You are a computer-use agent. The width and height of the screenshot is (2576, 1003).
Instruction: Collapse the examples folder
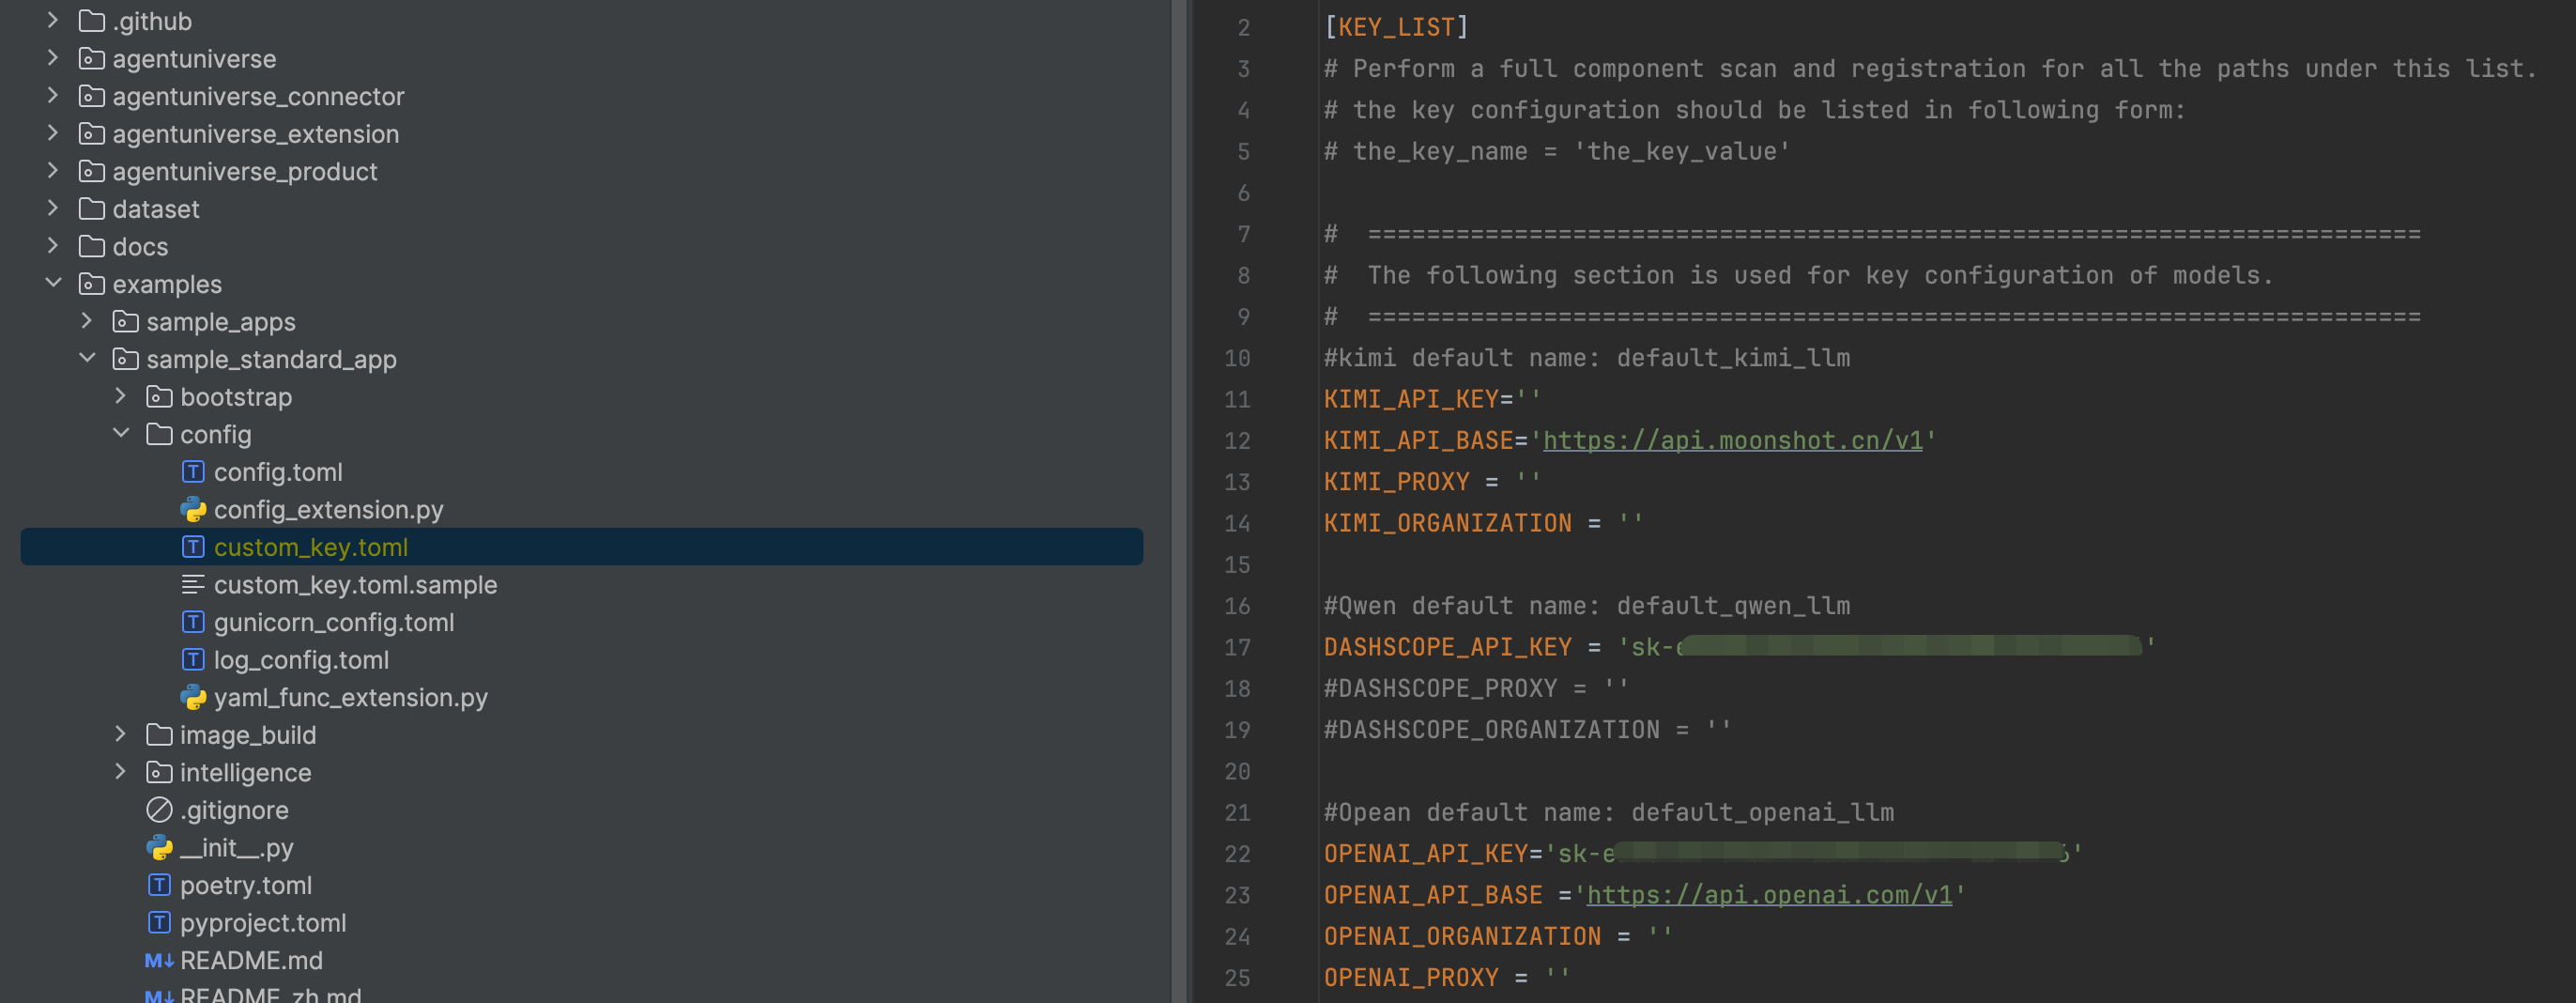54,283
